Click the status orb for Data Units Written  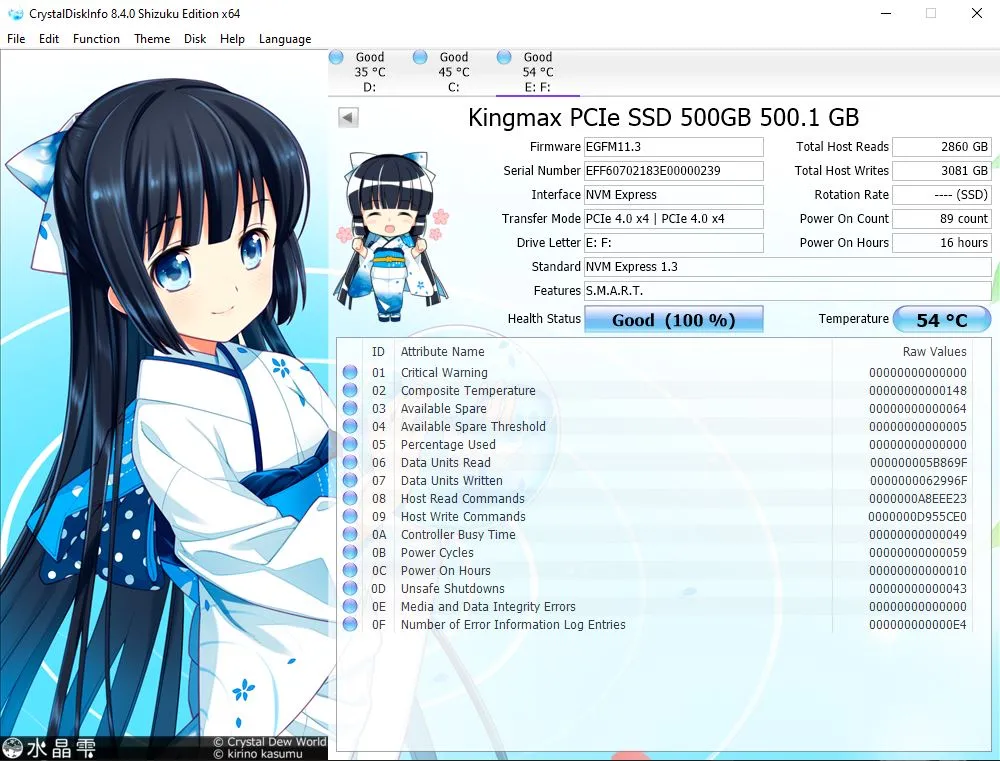coord(350,480)
